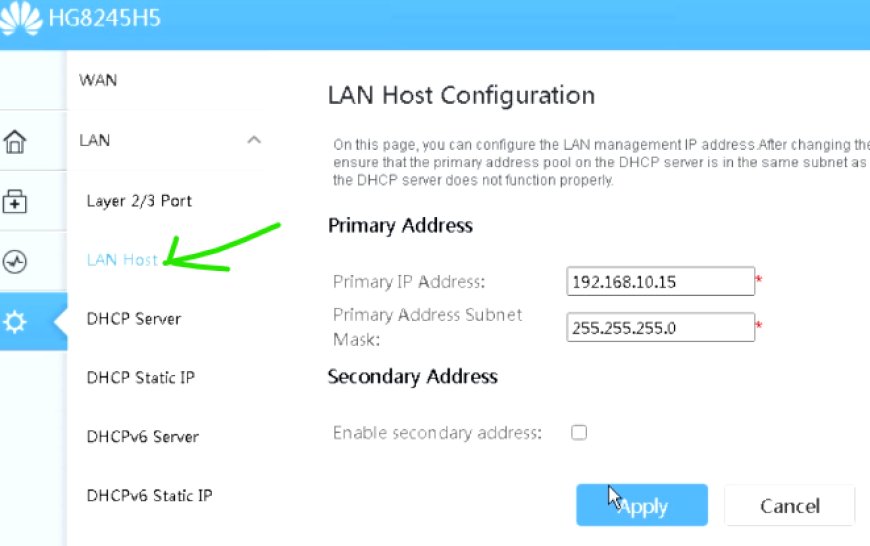The height and width of the screenshot is (546, 870).
Task: Open DHCPv6 Static IP settings
Action: click(x=150, y=496)
